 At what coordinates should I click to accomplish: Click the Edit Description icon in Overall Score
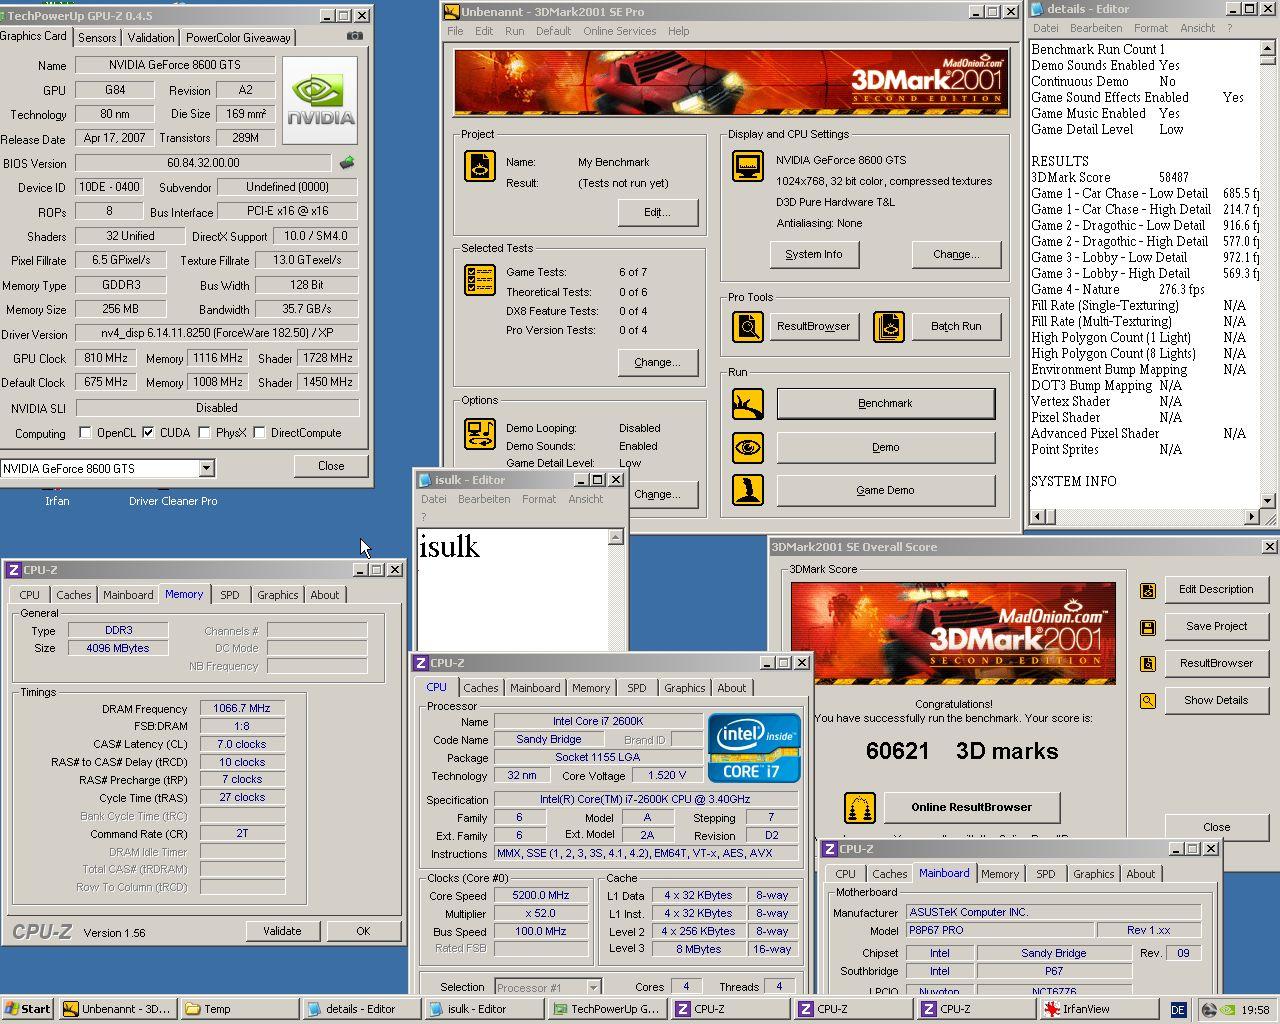pyautogui.click(x=1148, y=590)
